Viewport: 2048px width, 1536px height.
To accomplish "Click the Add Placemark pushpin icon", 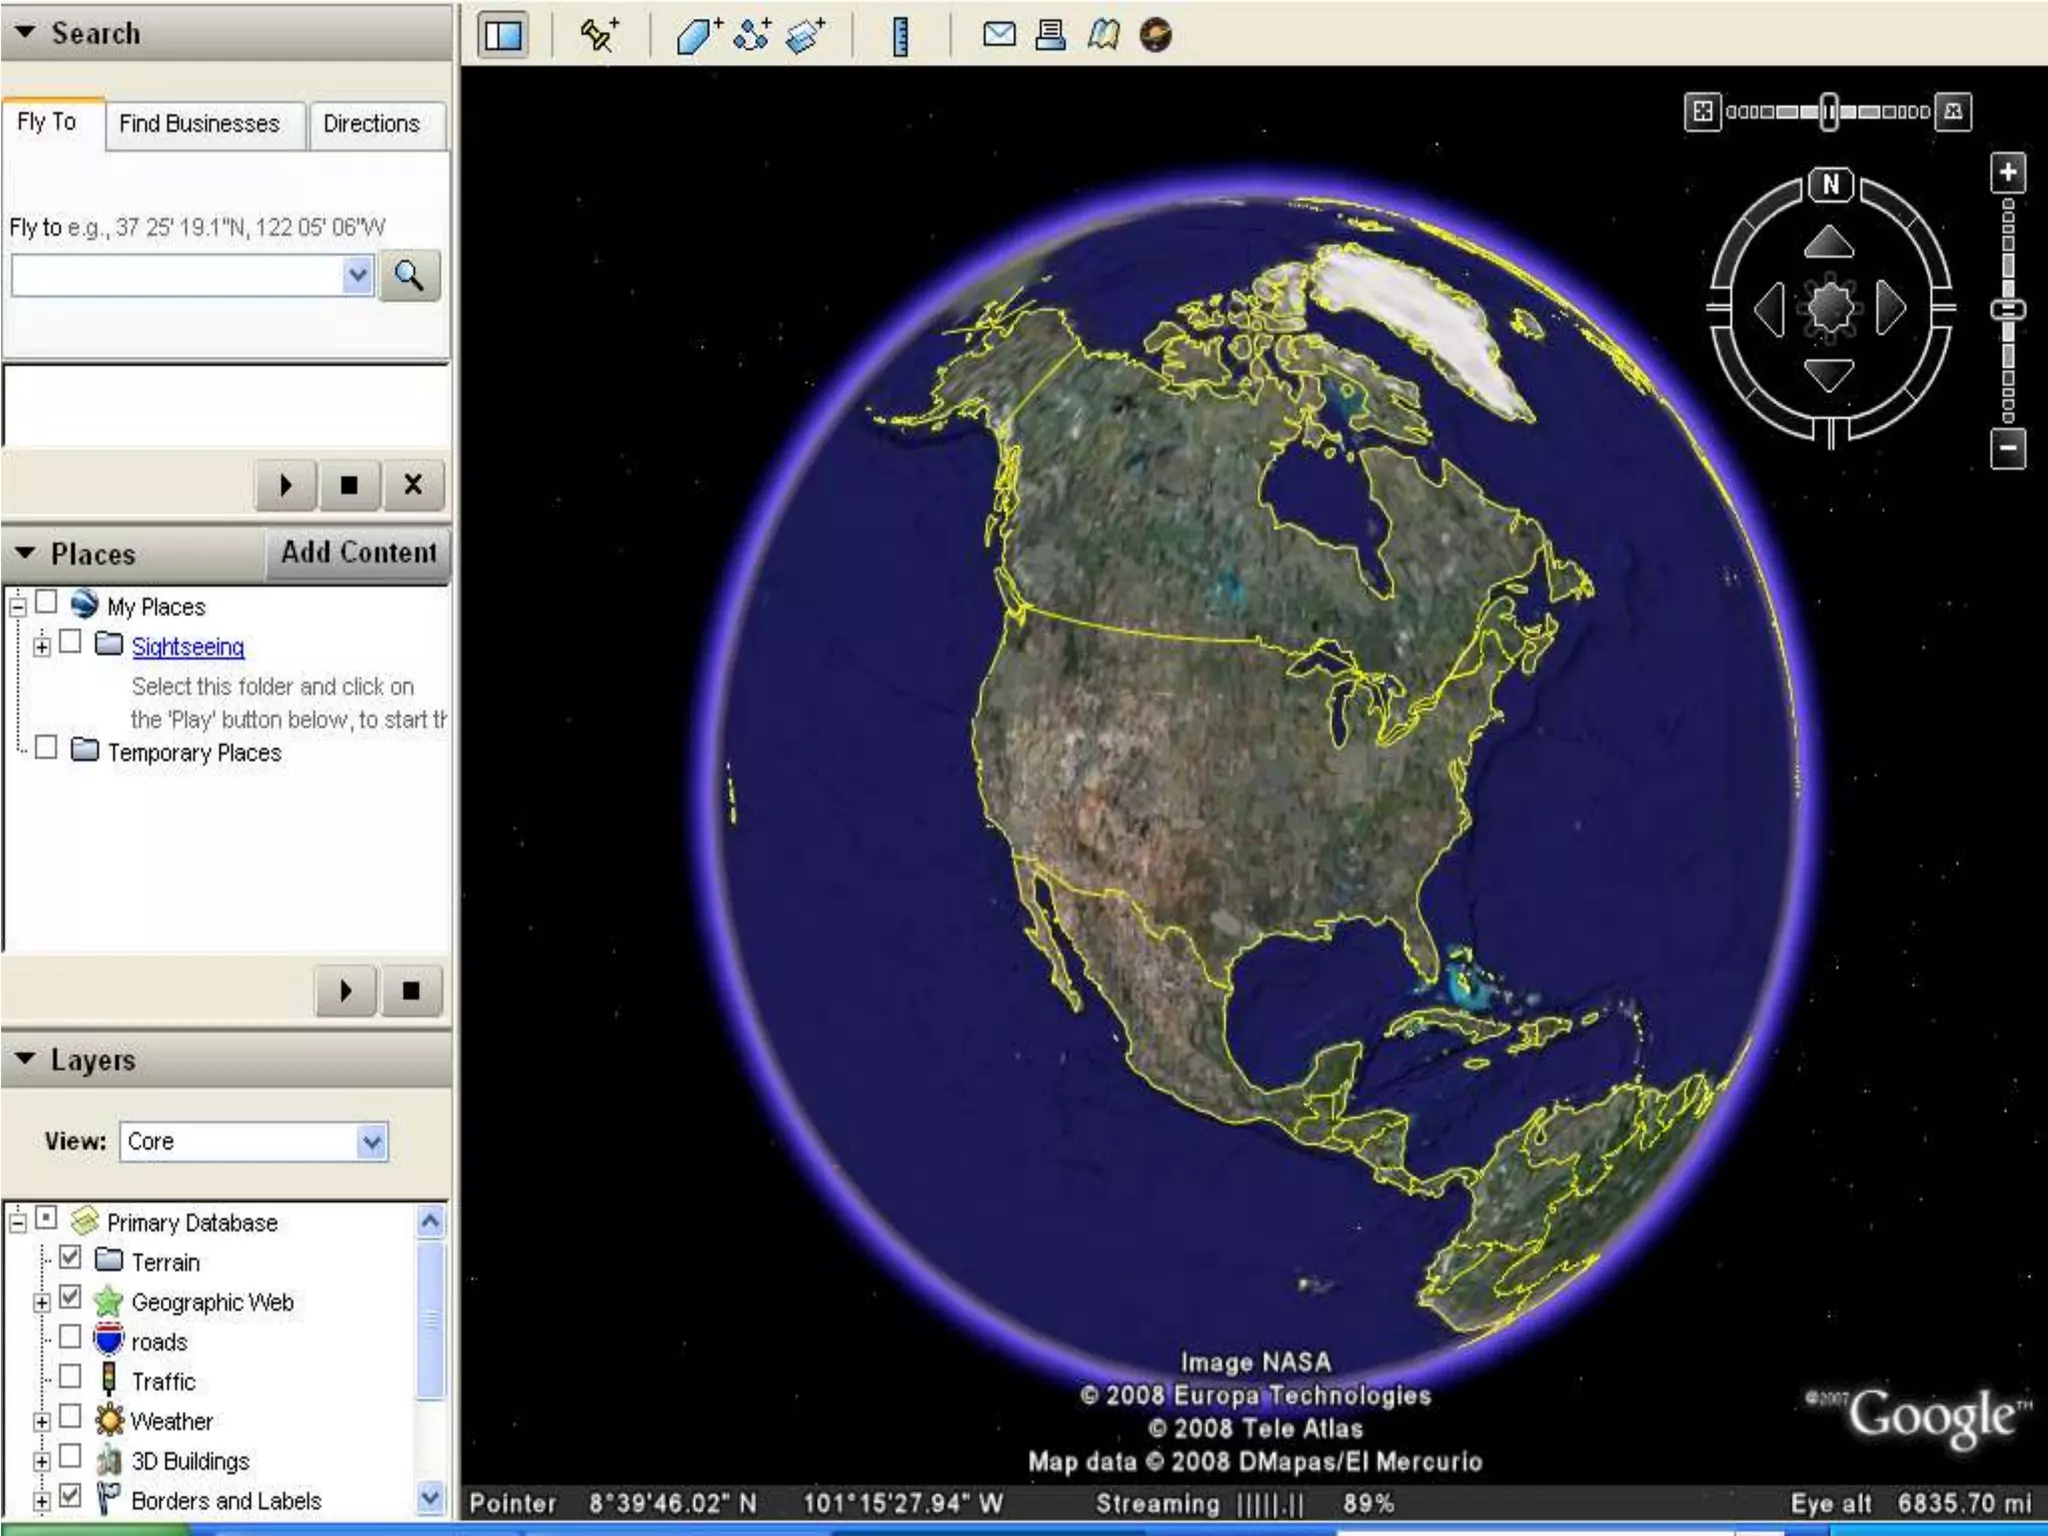I will (x=599, y=35).
